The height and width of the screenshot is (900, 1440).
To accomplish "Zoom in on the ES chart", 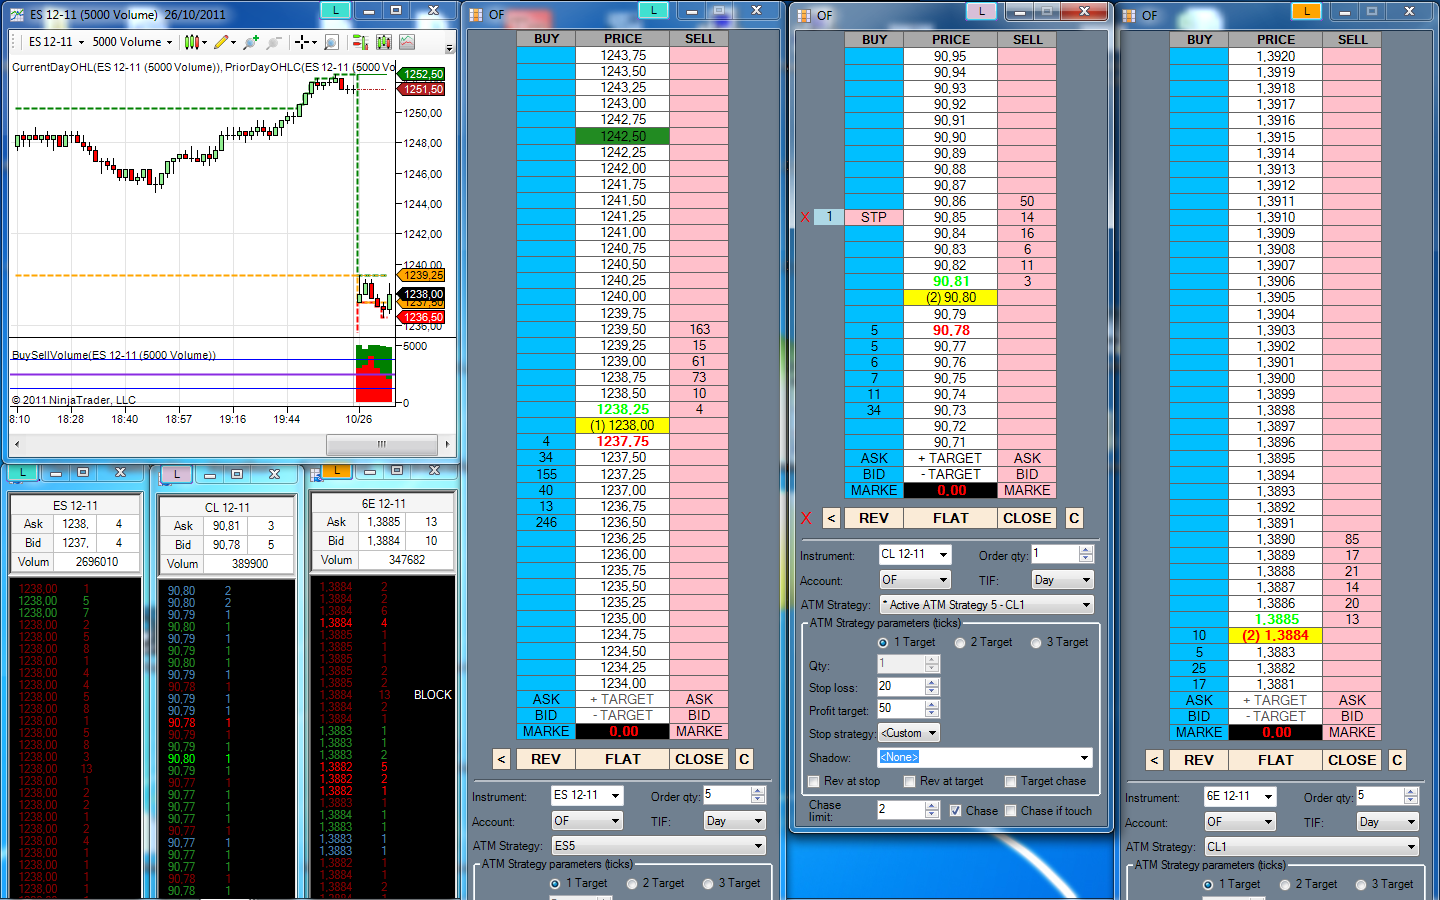I will pos(250,42).
